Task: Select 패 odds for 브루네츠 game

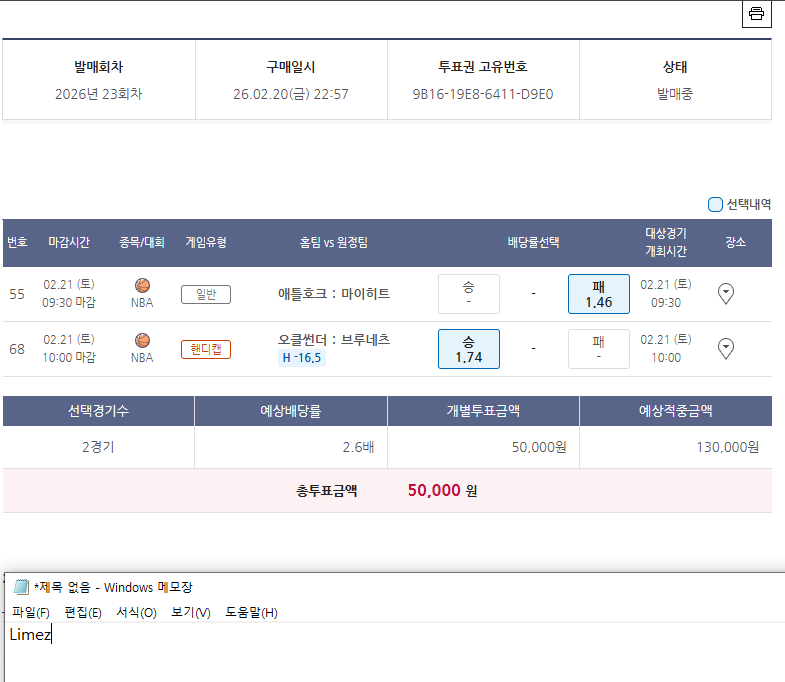Action: point(598,348)
